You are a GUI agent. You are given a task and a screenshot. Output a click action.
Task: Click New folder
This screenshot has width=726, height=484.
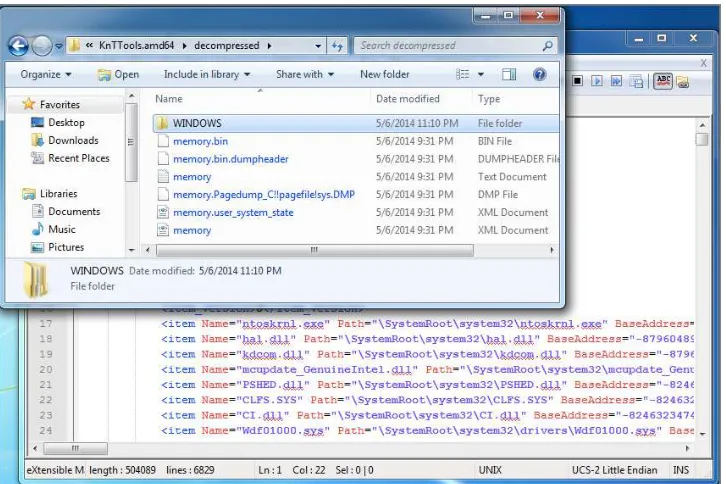[x=384, y=74]
